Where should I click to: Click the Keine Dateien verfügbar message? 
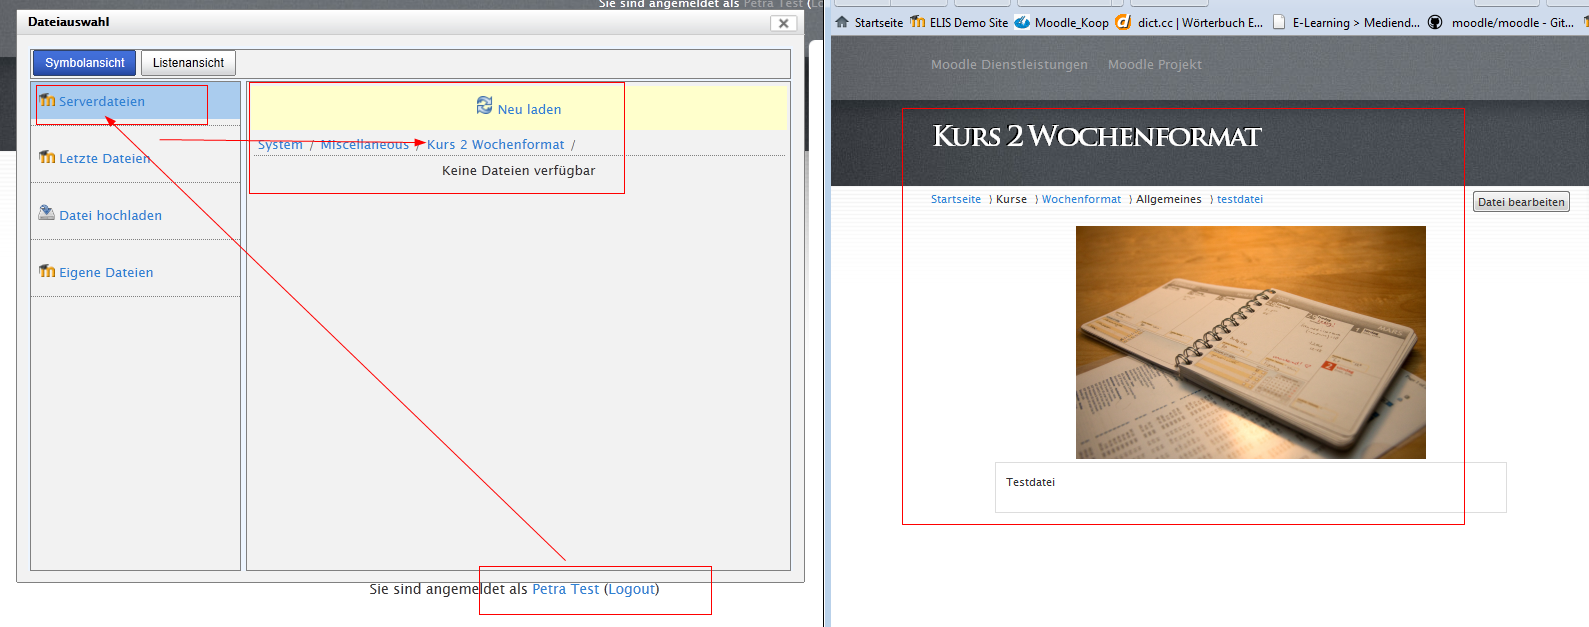click(518, 171)
